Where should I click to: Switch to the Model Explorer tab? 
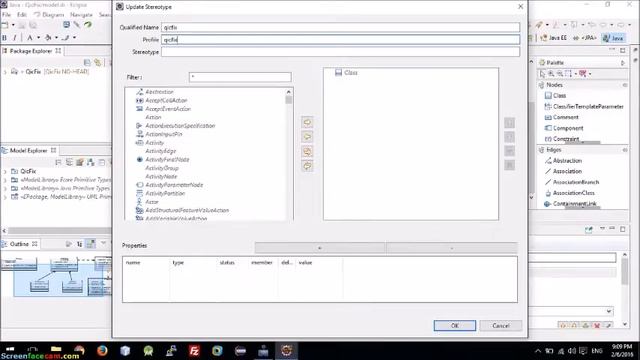pos(29,151)
